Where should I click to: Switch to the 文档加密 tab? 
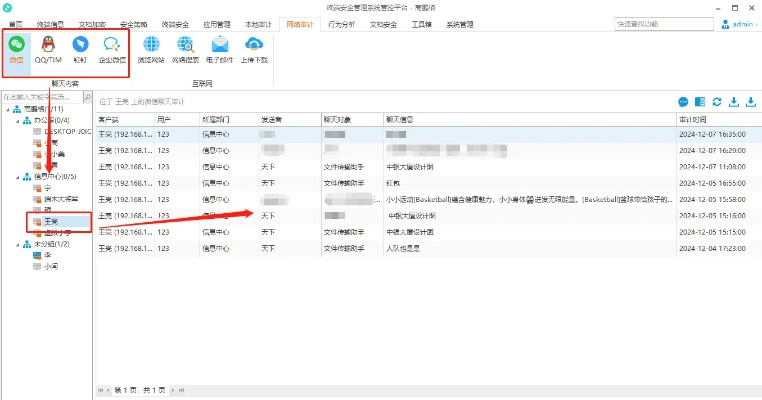[92, 24]
